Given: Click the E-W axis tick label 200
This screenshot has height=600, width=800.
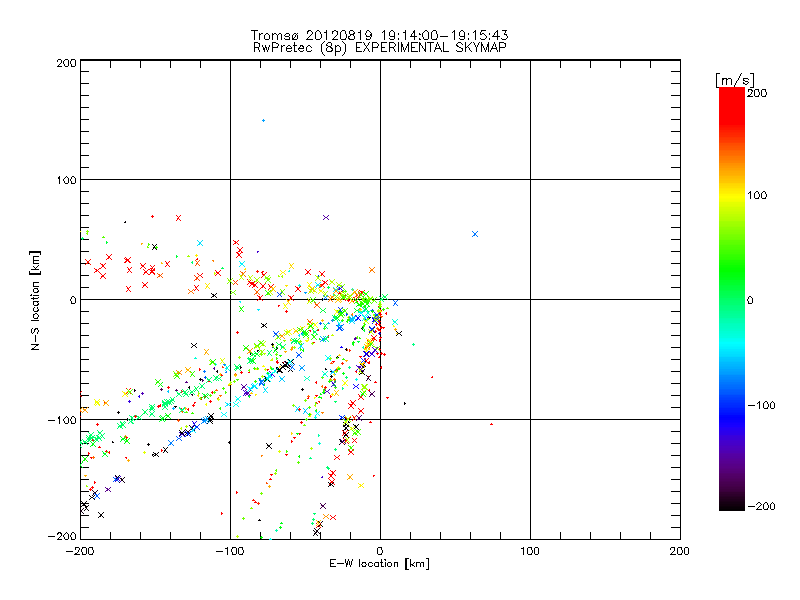Looking at the screenshot, I should [x=680, y=551].
